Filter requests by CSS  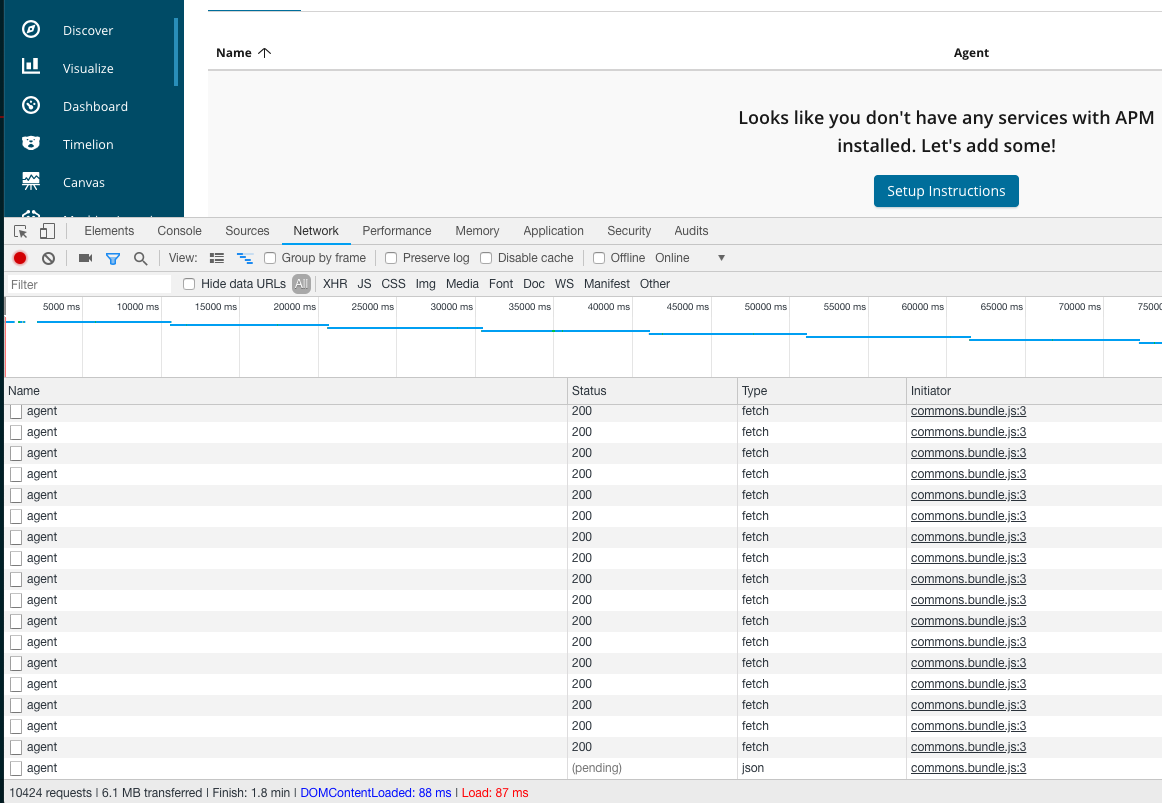coord(394,284)
